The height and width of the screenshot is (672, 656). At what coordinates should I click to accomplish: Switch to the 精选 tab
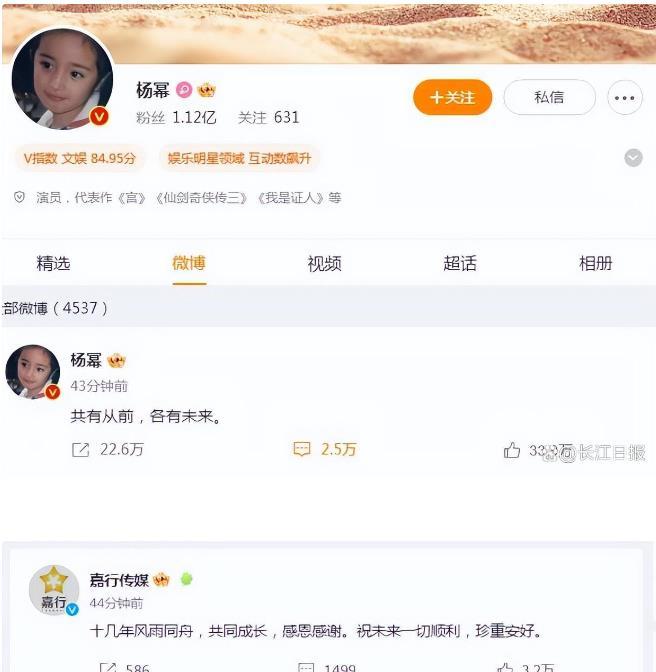coord(54,263)
